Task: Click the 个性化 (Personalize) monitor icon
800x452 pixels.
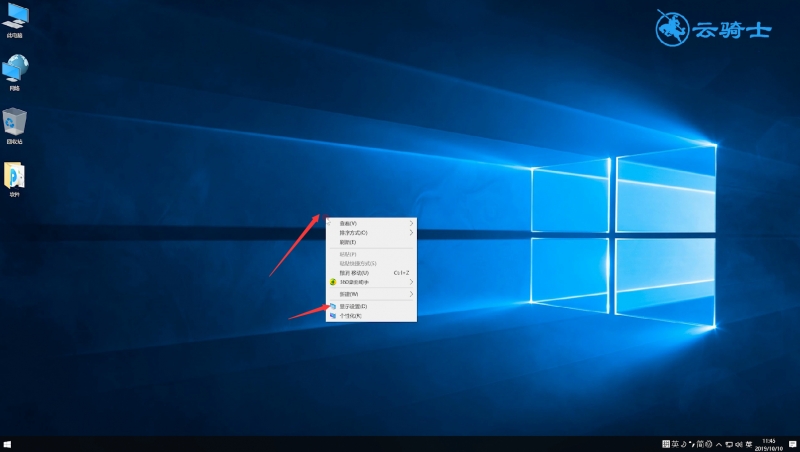Action: [x=333, y=316]
